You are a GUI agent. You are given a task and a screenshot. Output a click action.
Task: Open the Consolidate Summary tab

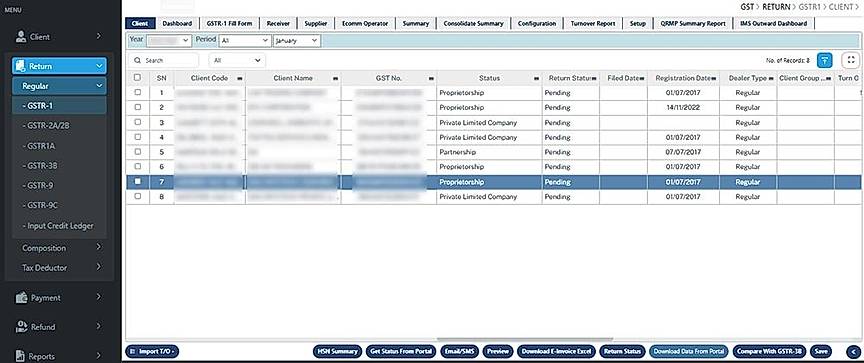(x=473, y=24)
